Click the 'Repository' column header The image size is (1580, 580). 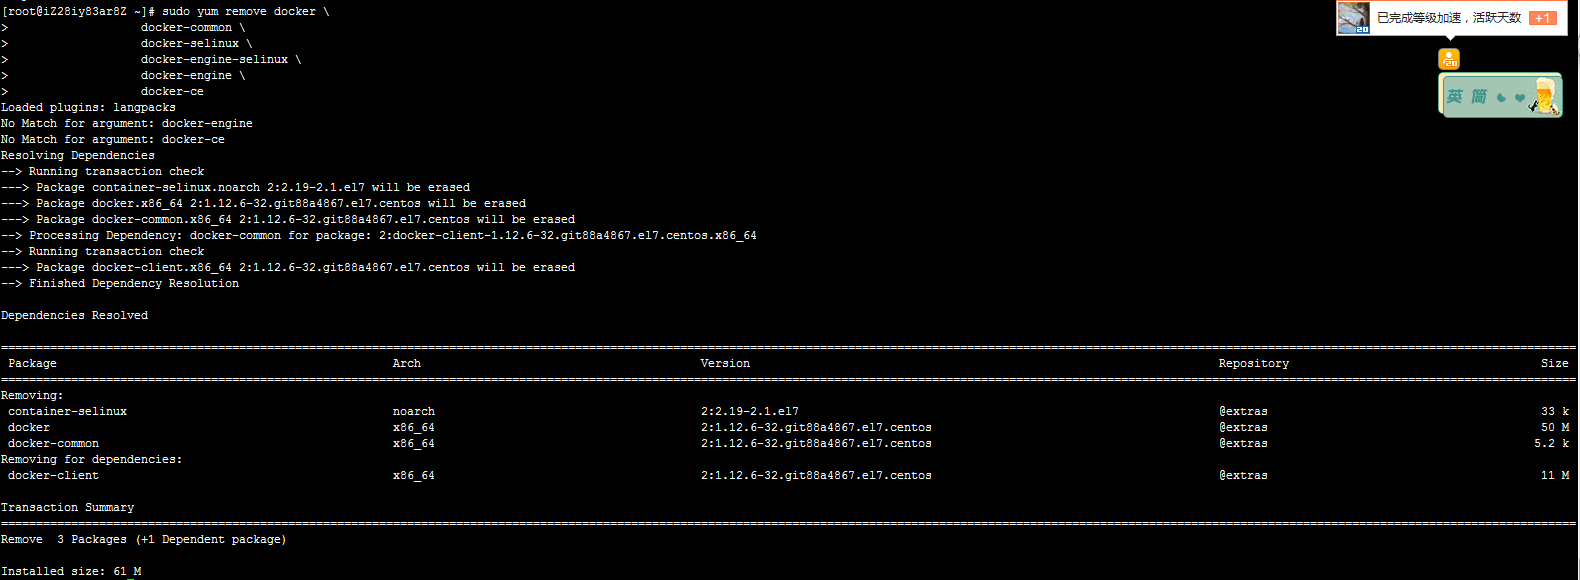tap(1253, 363)
